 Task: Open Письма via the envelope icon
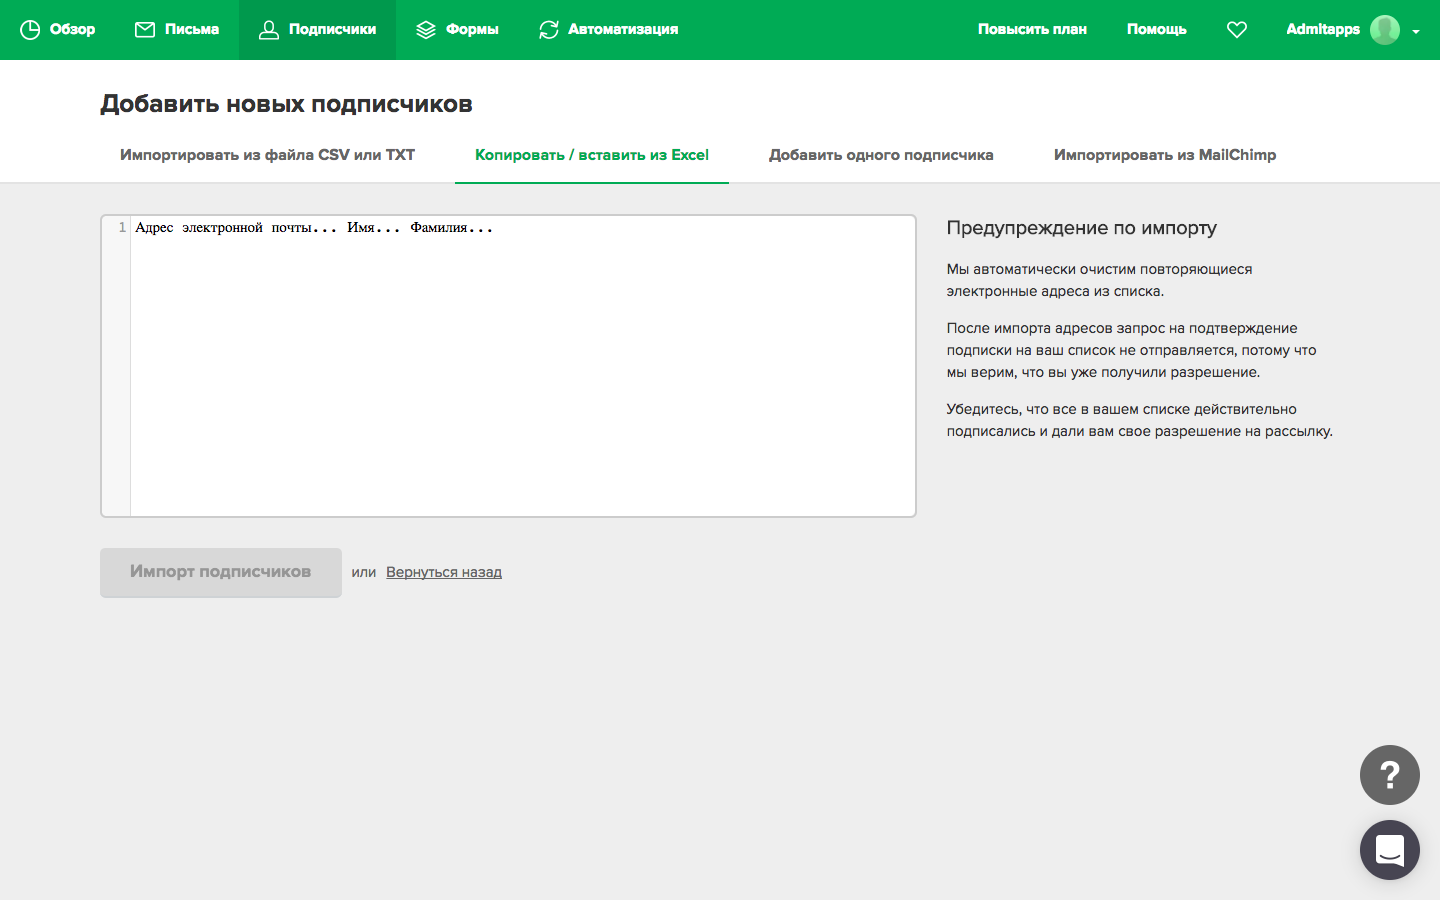pyautogui.click(x=143, y=29)
